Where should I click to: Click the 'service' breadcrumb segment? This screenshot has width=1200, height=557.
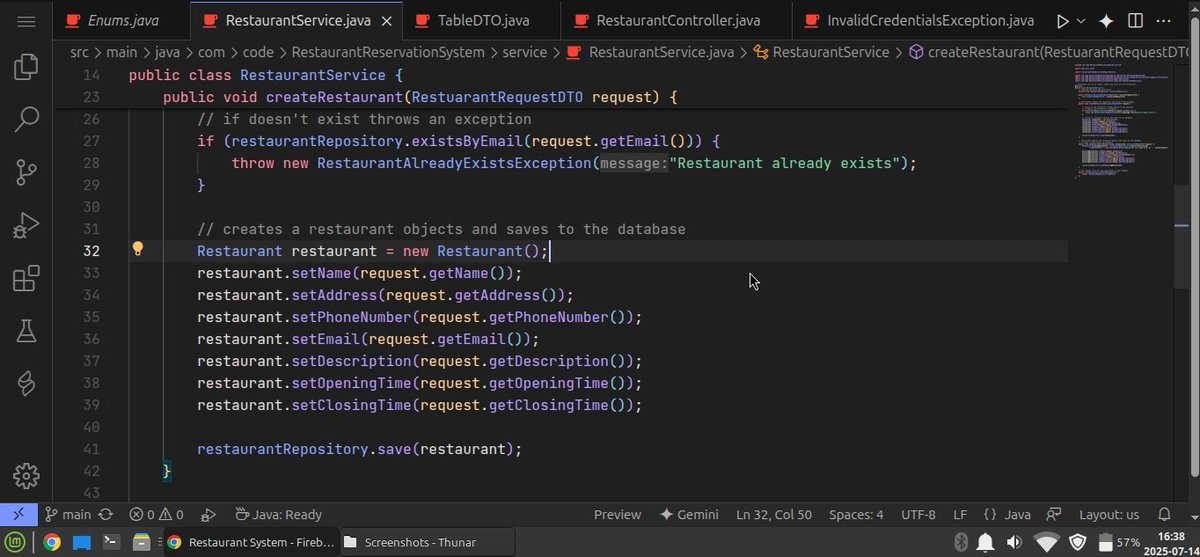[x=525, y=52]
